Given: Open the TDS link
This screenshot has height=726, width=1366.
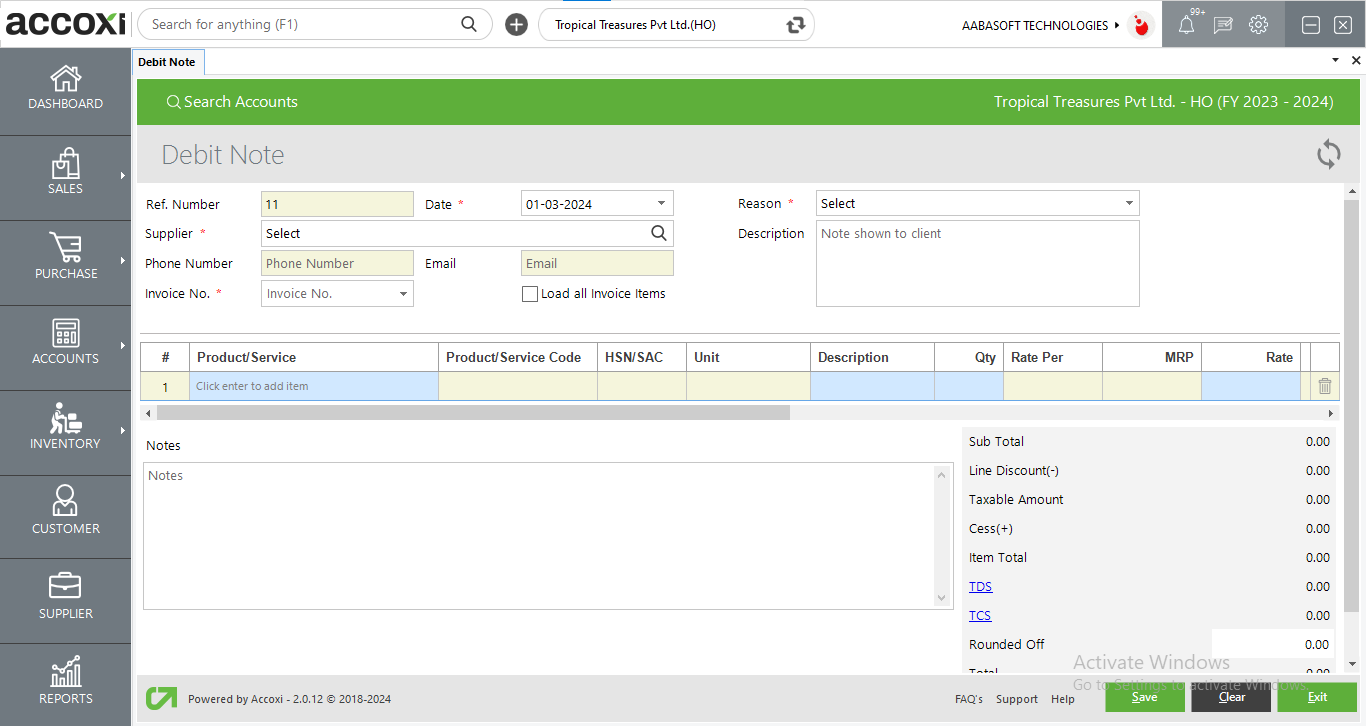Looking at the screenshot, I should (980, 587).
